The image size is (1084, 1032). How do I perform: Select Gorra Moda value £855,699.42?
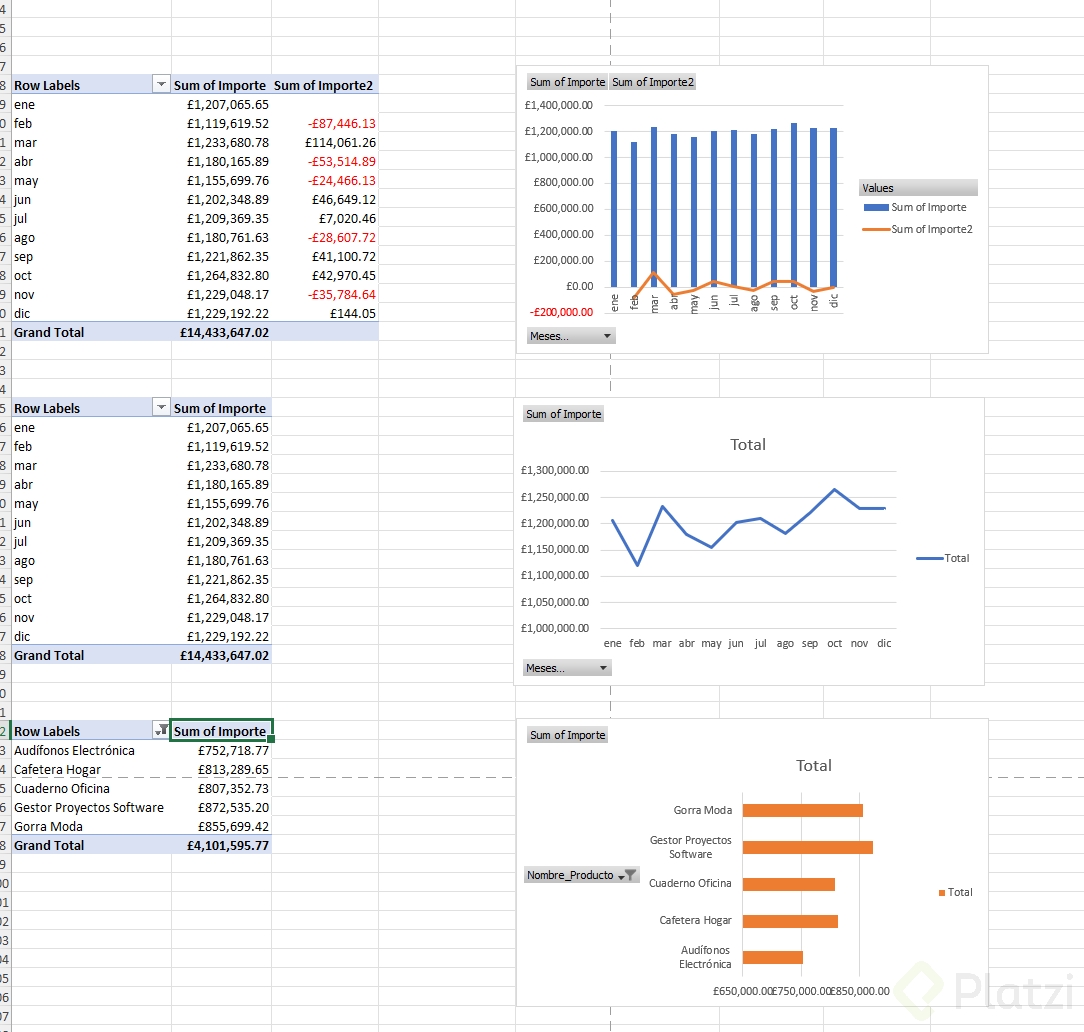point(221,827)
